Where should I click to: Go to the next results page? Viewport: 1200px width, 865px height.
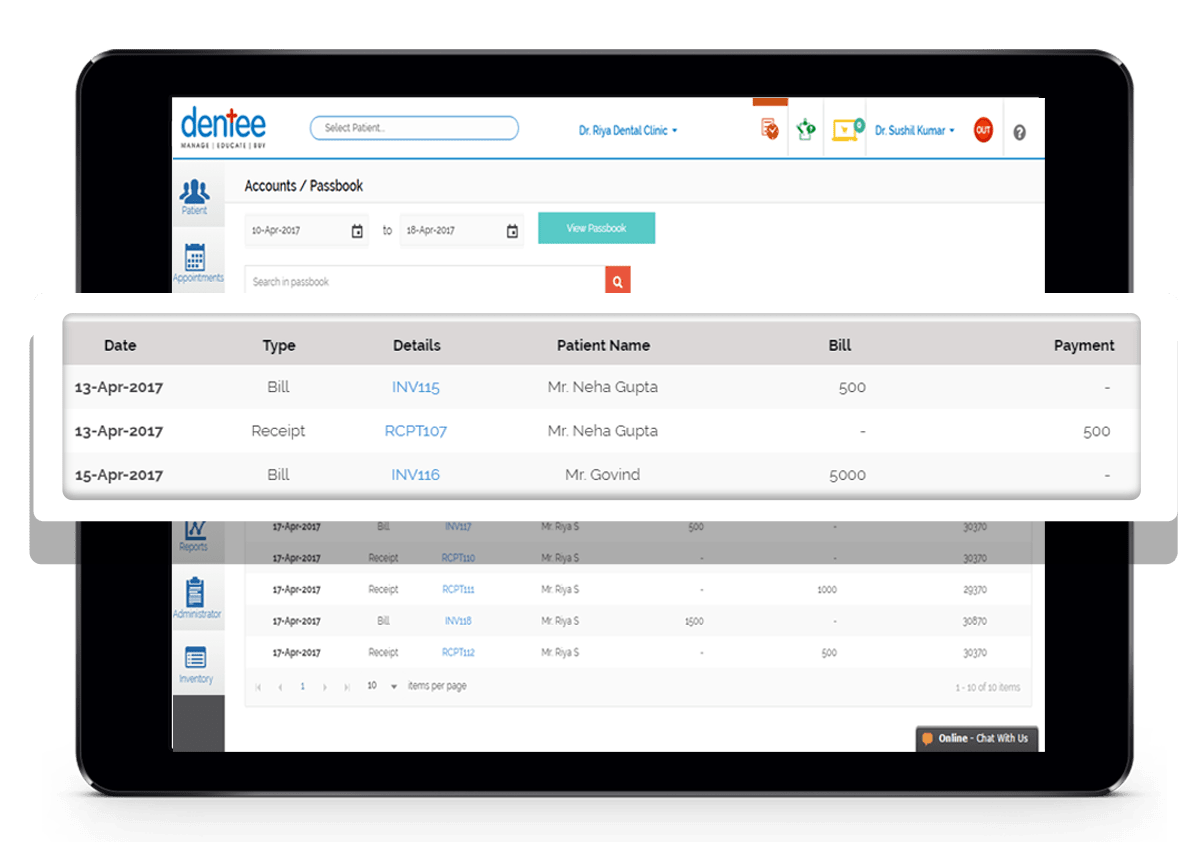[x=325, y=687]
